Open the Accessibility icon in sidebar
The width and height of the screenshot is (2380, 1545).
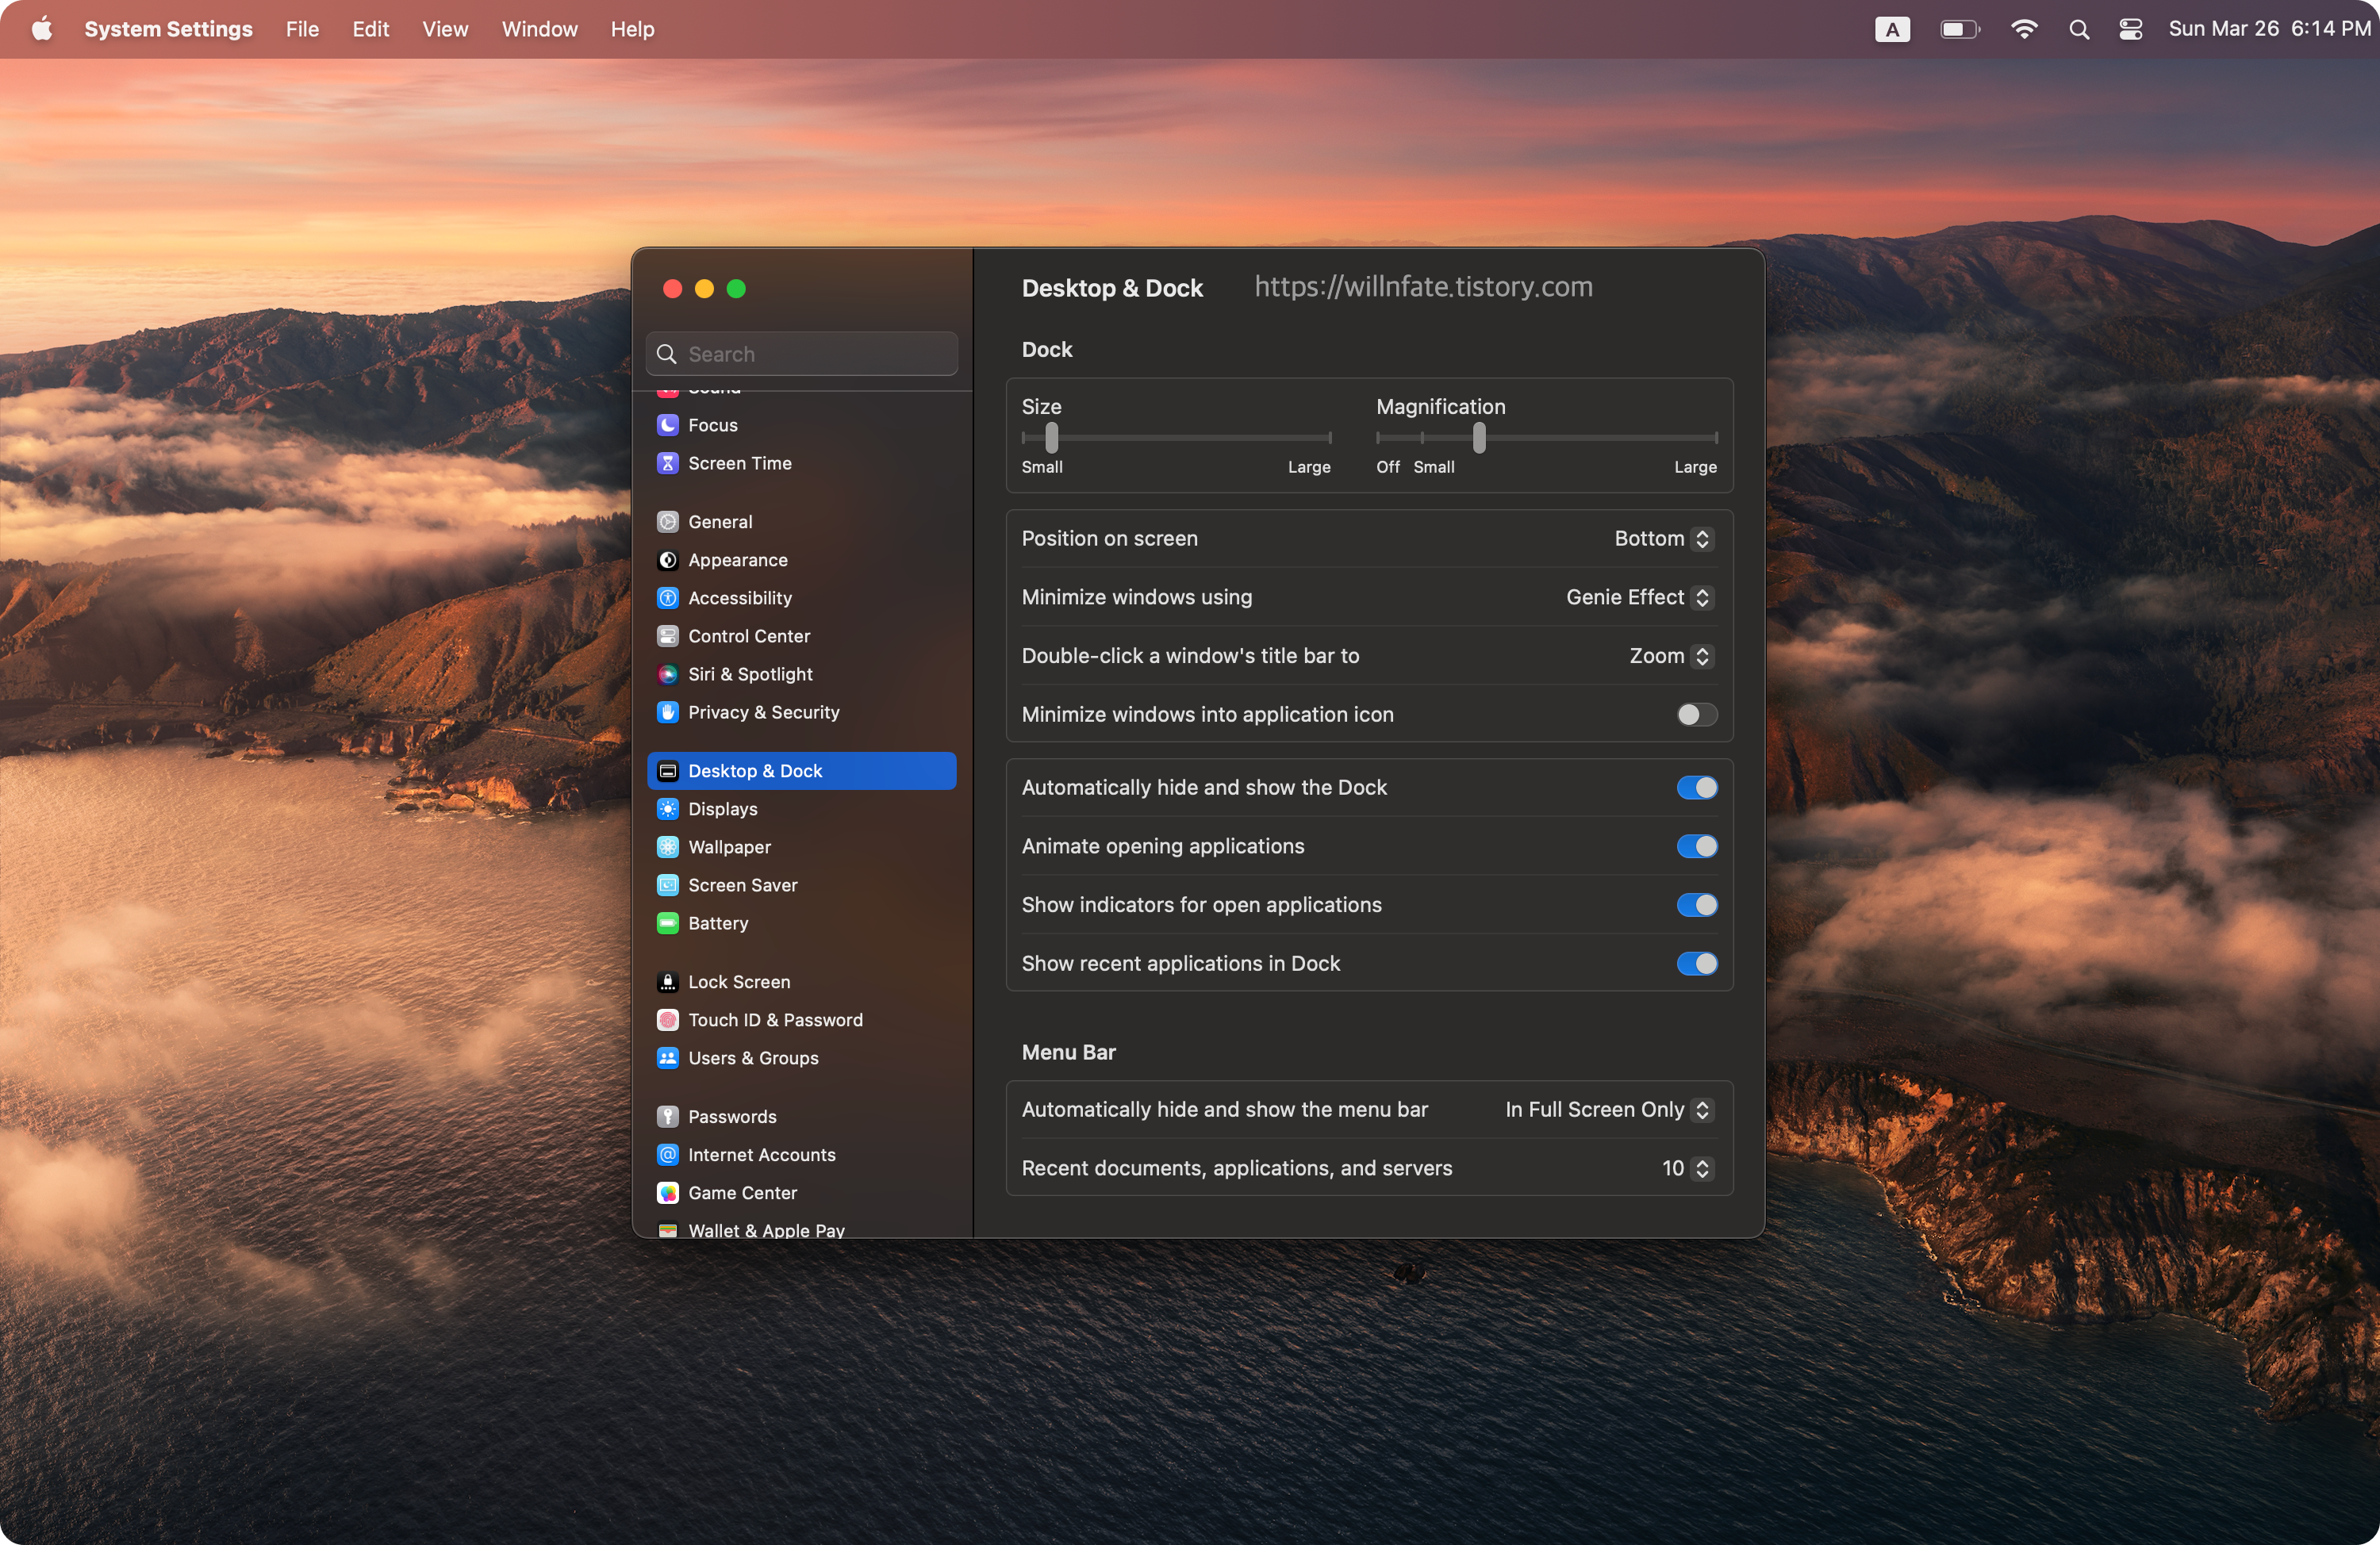[667, 598]
